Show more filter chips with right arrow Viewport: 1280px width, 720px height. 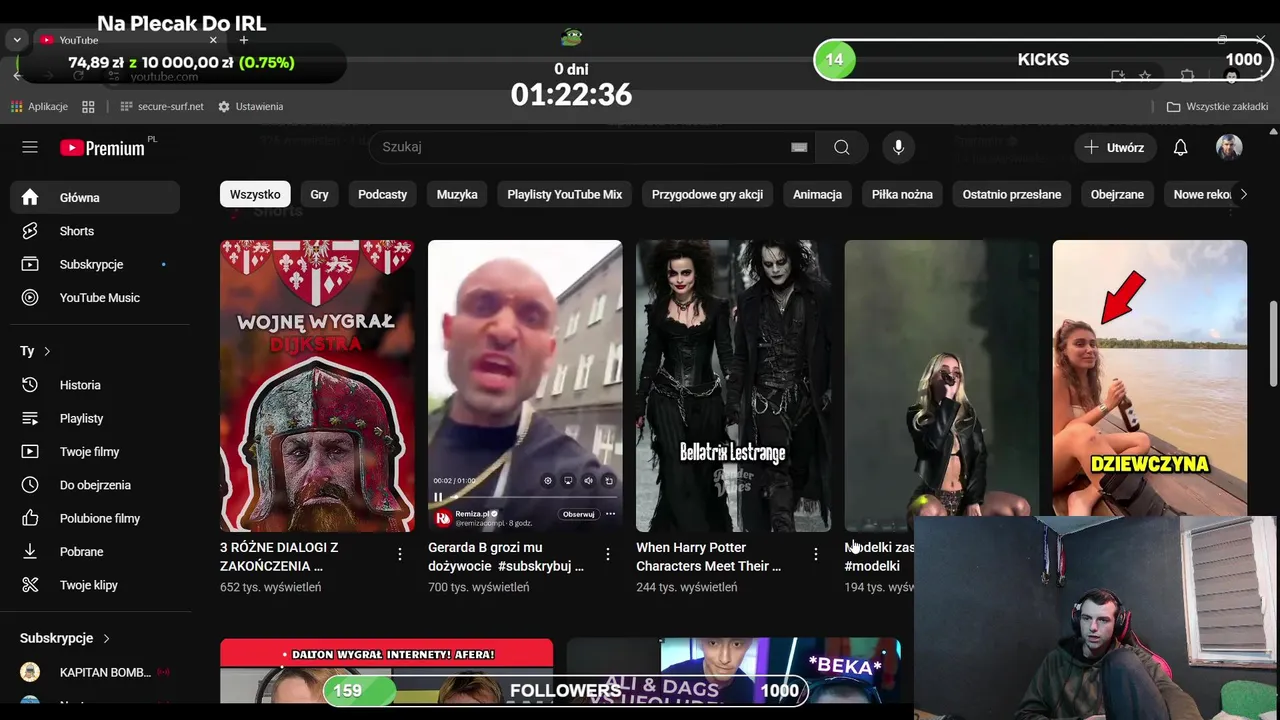click(1243, 194)
